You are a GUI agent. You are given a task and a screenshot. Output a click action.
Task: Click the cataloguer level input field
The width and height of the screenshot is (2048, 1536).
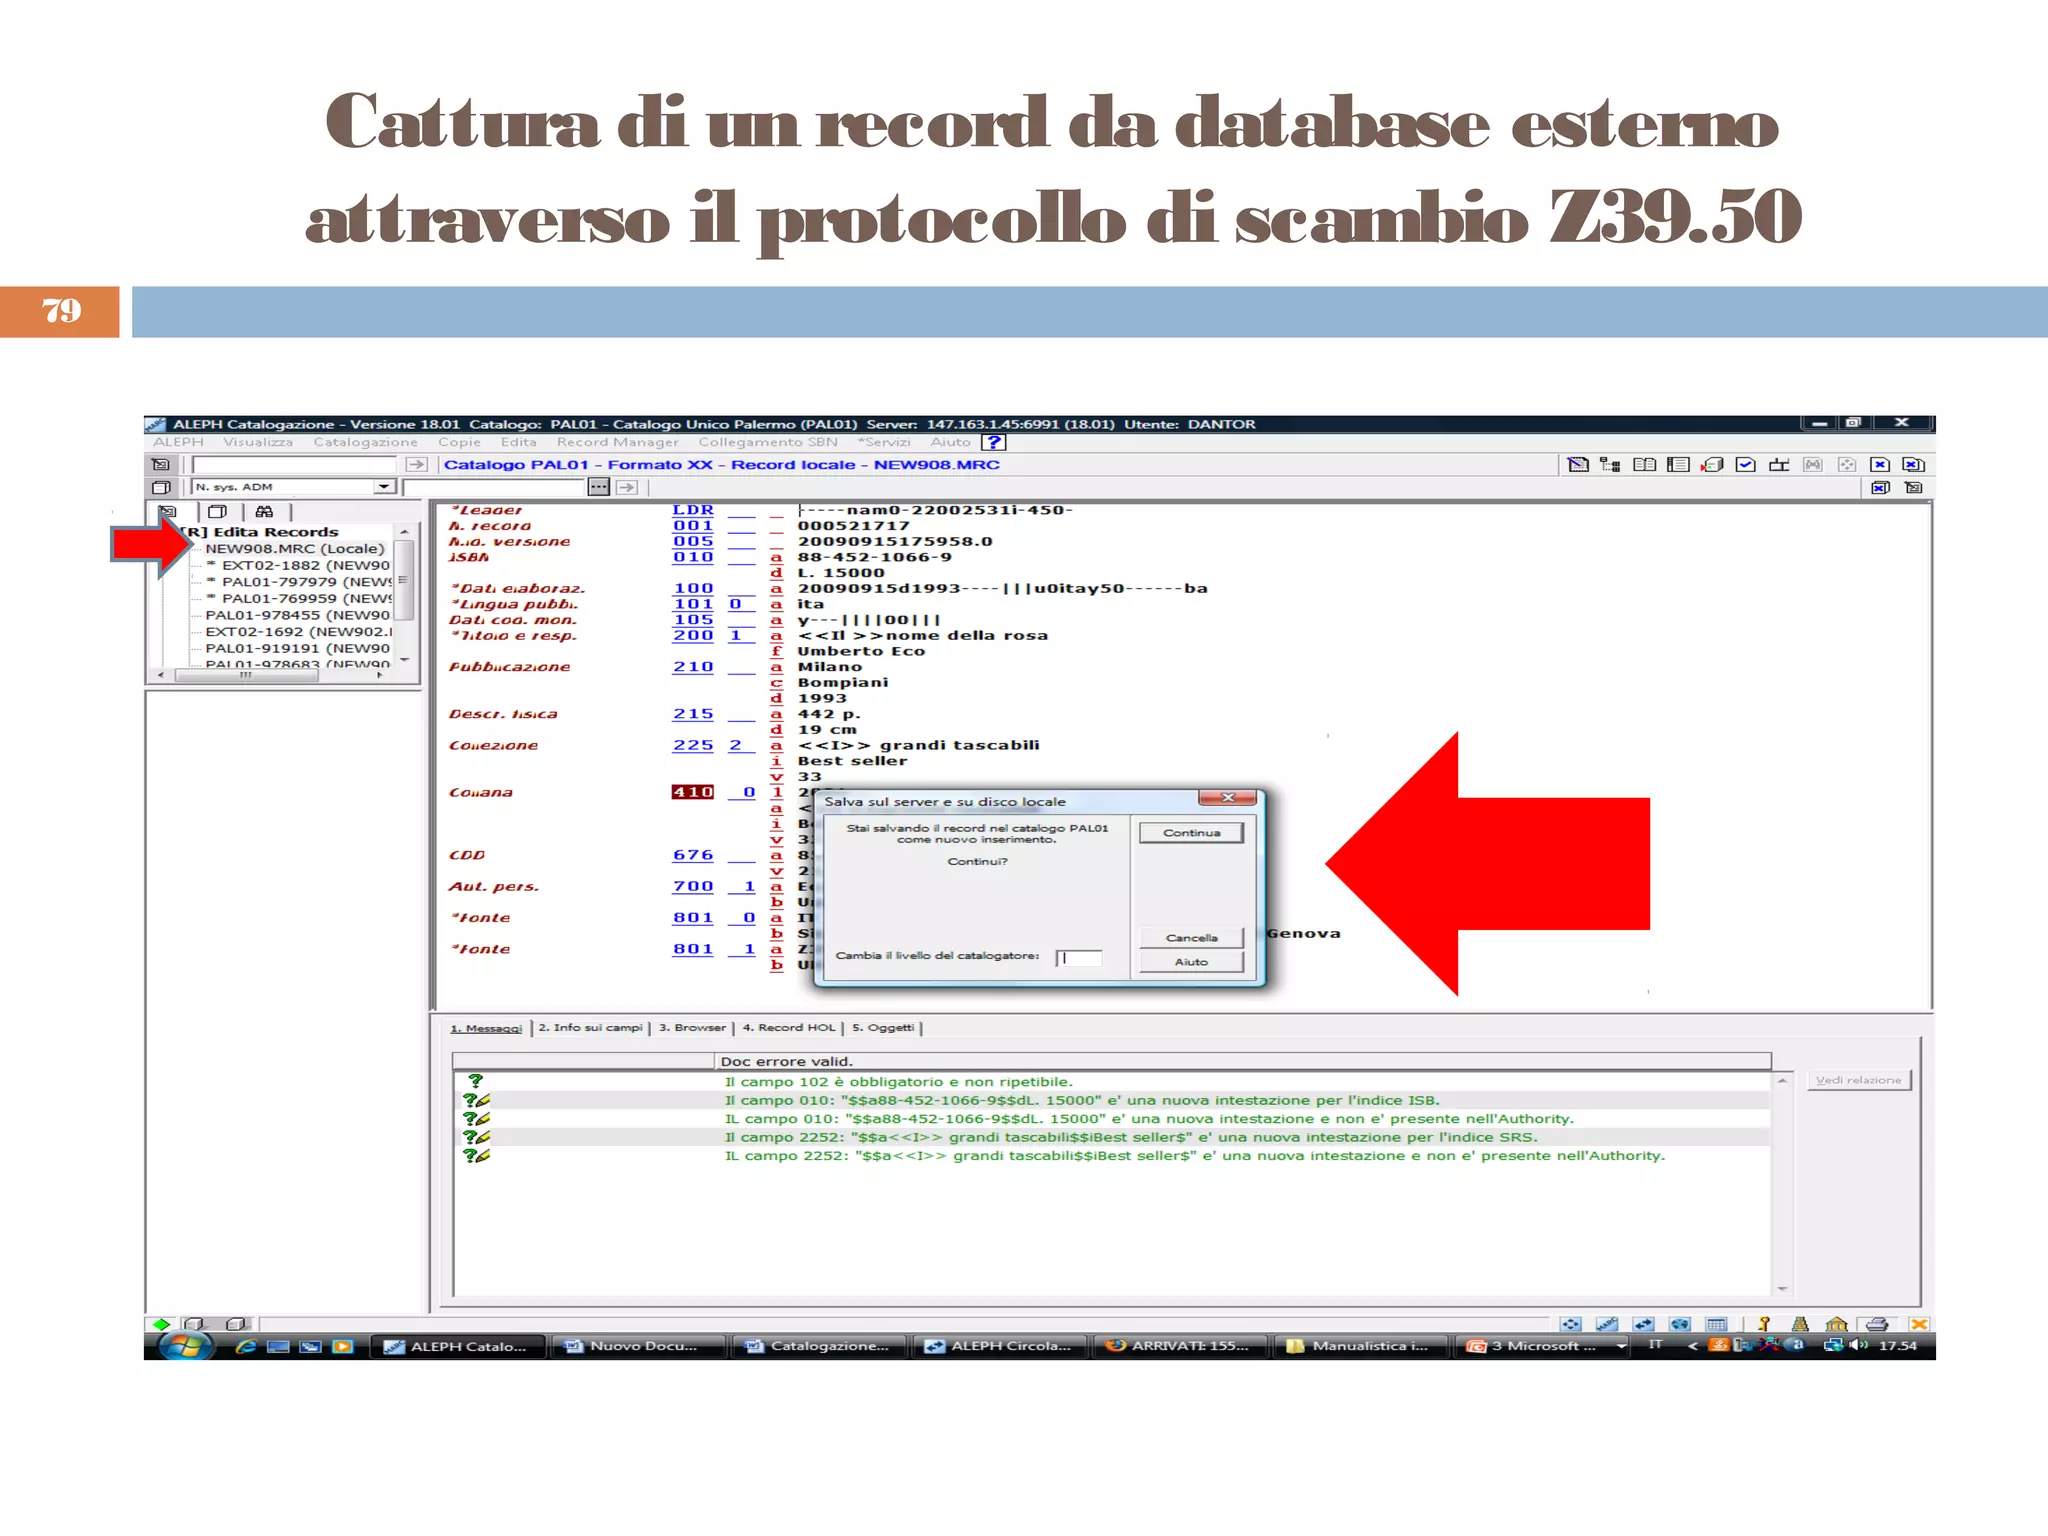pos(1079,957)
